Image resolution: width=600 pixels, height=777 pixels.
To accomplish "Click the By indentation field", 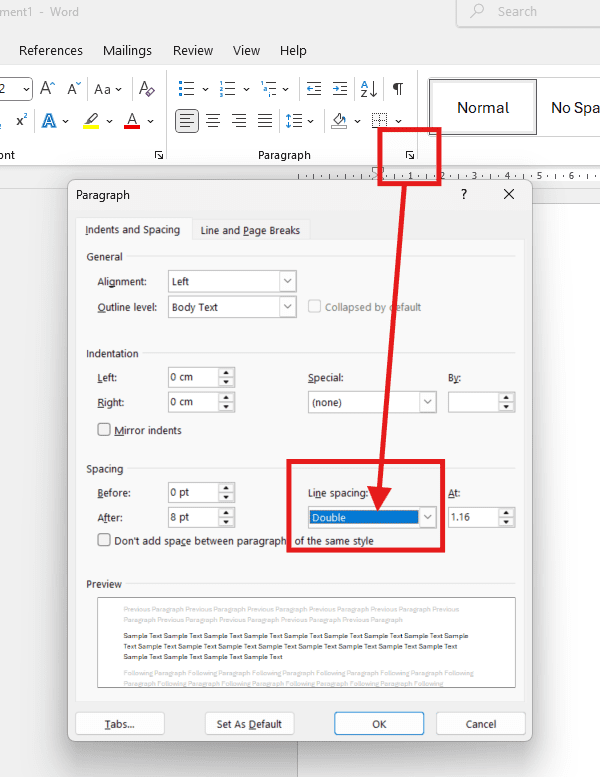I will click(473, 402).
